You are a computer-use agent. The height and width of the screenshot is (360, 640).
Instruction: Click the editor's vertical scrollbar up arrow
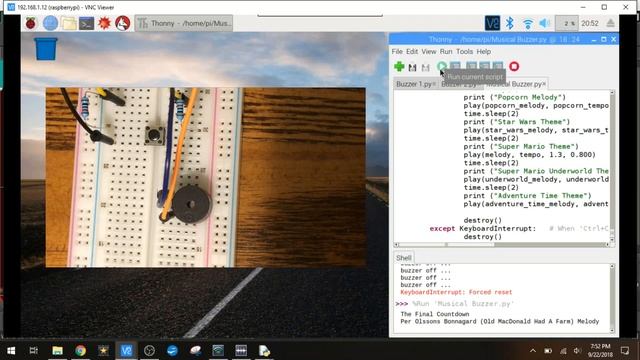coord(612,93)
